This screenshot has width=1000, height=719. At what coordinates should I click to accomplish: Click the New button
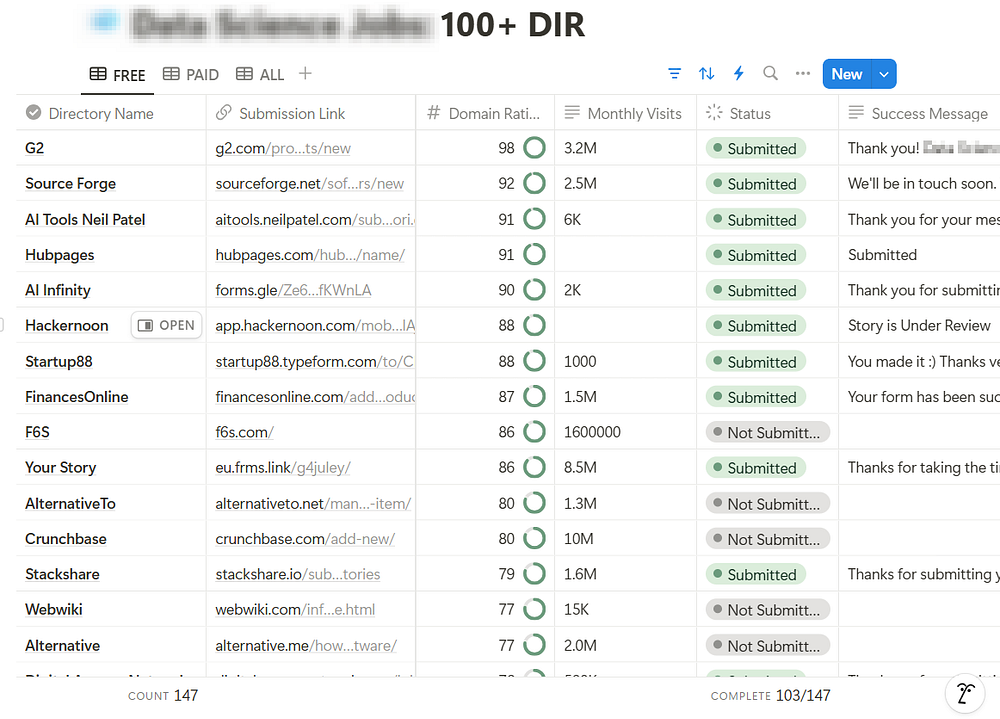coord(847,74)
